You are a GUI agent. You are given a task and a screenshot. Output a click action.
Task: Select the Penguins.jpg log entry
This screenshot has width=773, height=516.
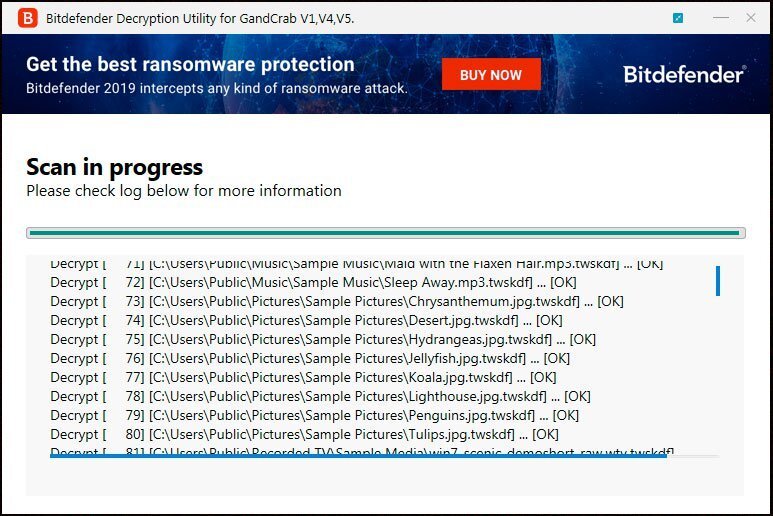[x=315, y=415]
